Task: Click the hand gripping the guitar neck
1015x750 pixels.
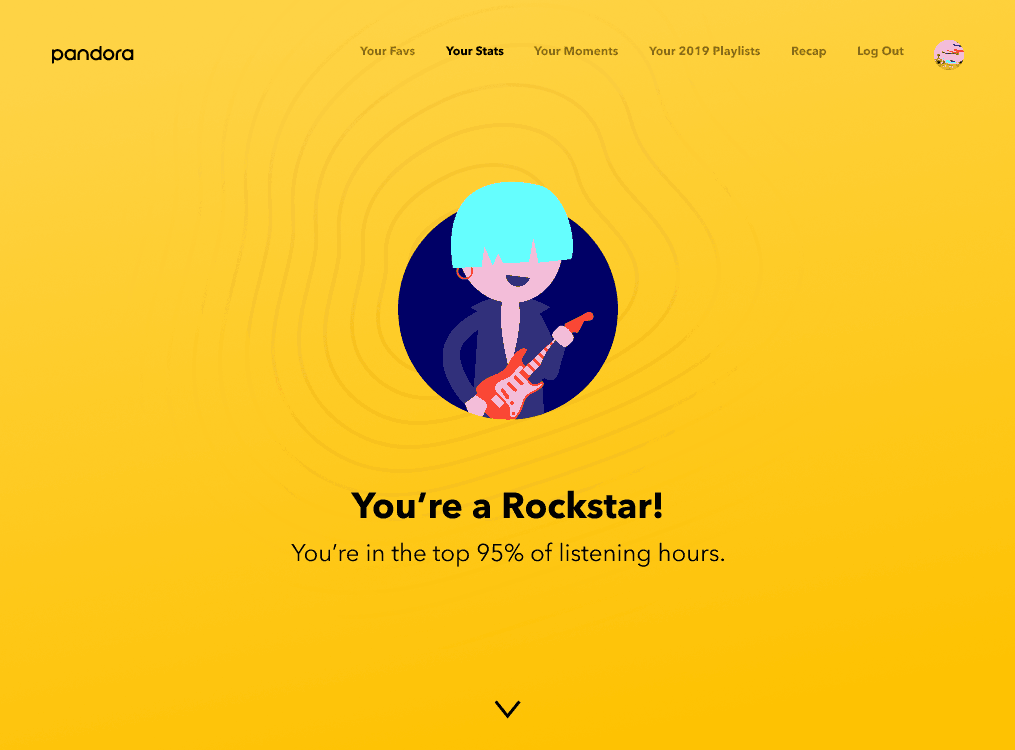Action: [563, 336]
